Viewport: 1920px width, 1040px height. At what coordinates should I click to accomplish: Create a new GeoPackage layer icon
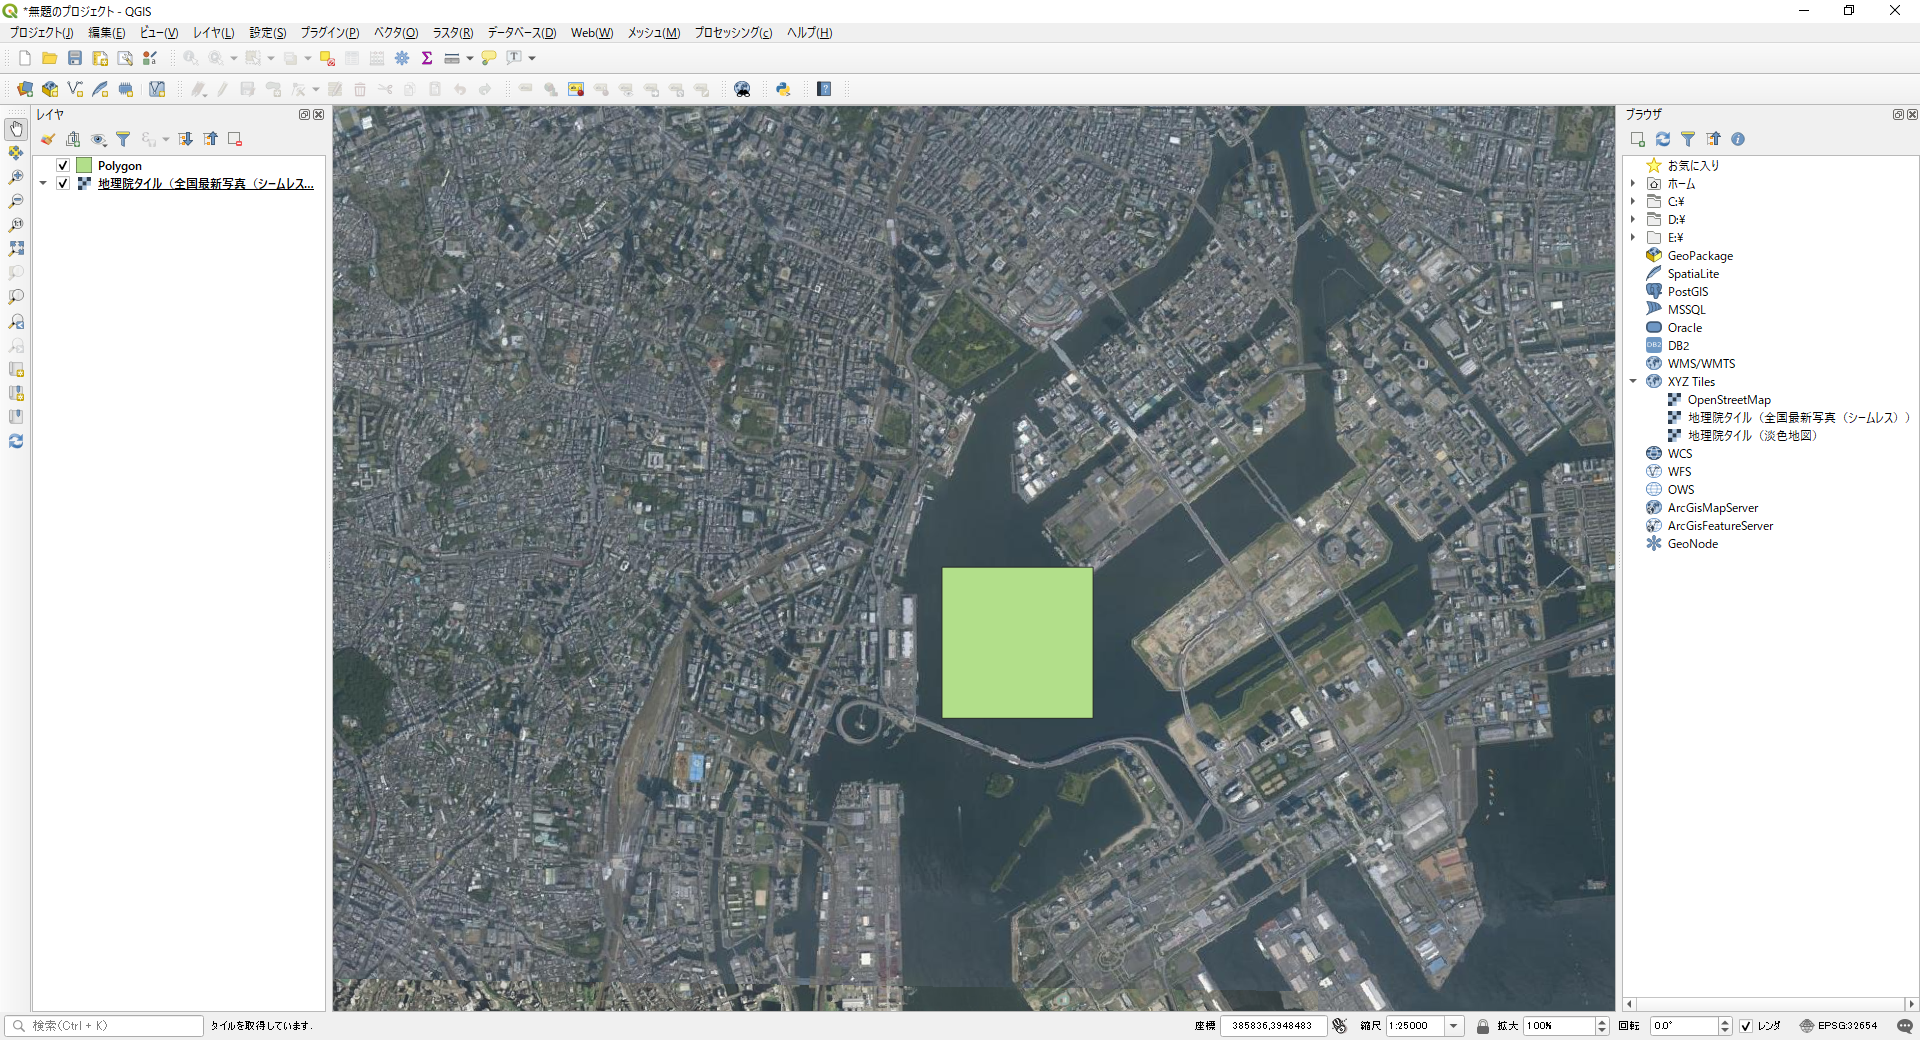click(x=50, y=89)
